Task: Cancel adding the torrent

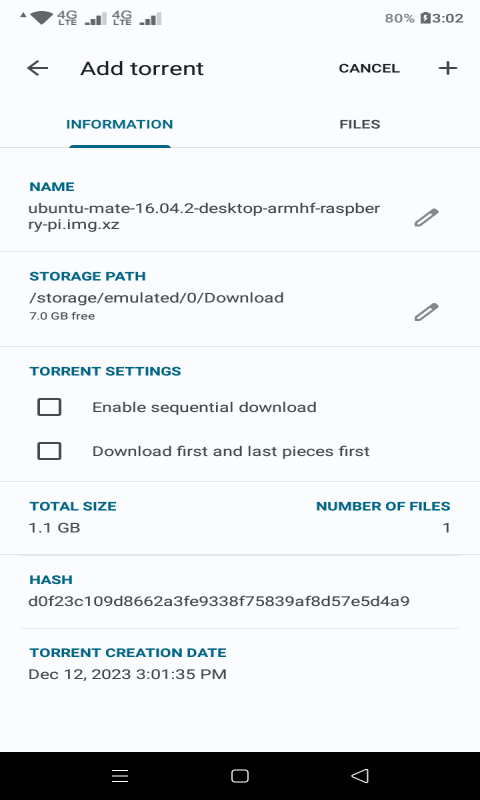Action: point(369,68)
